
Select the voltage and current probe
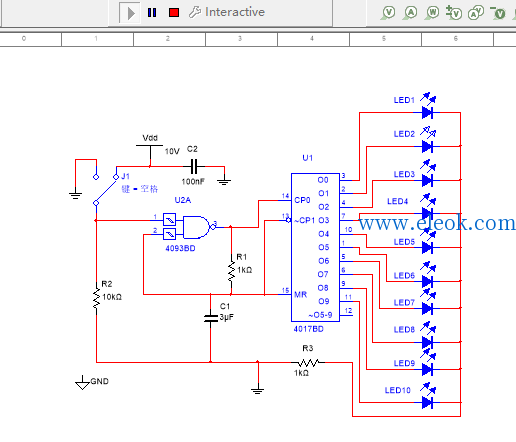coord(476,13)
